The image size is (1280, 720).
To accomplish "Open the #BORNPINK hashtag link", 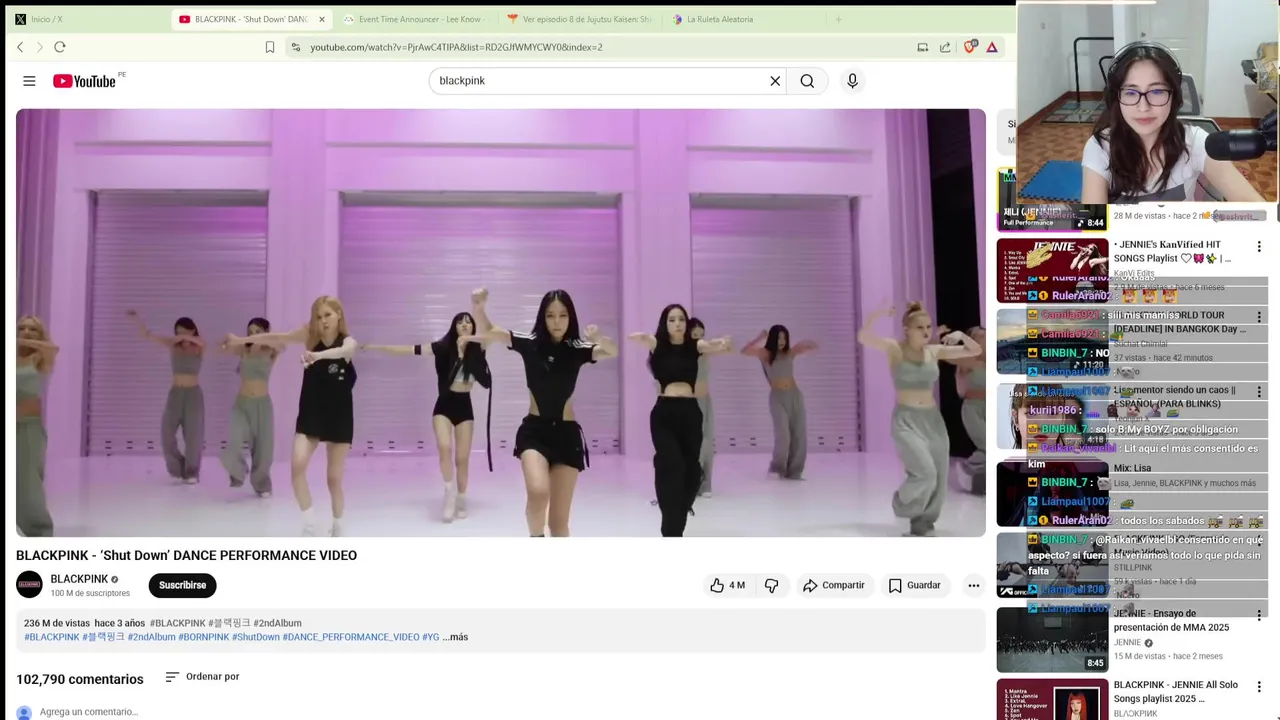I will pos(204,637).
